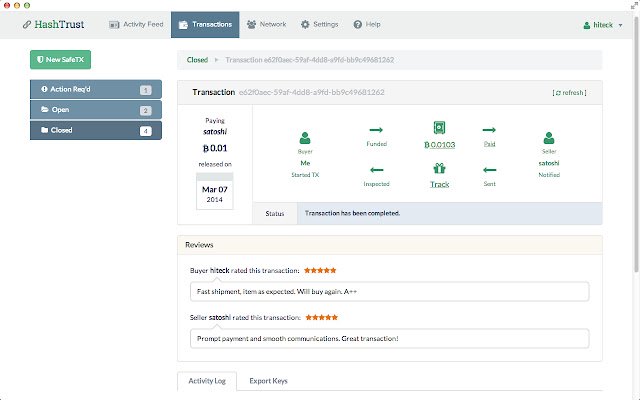The height and width of the screenshot is (400, 640).
Task: Refresh the transaction details
Action: coord(569,93)
